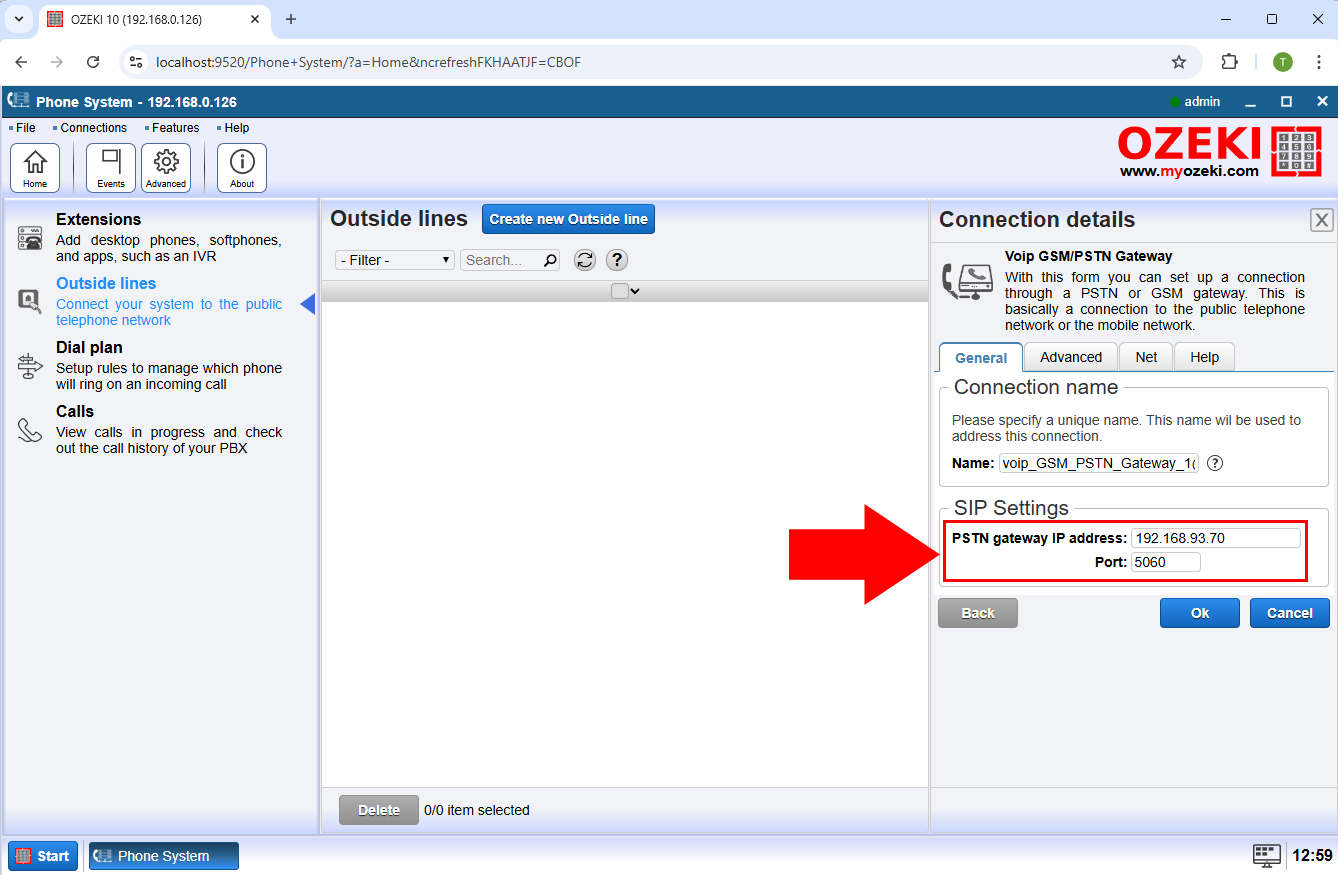Click the search magnifier icon
The height and width of the screenshot is (875, 1338).
550,260
